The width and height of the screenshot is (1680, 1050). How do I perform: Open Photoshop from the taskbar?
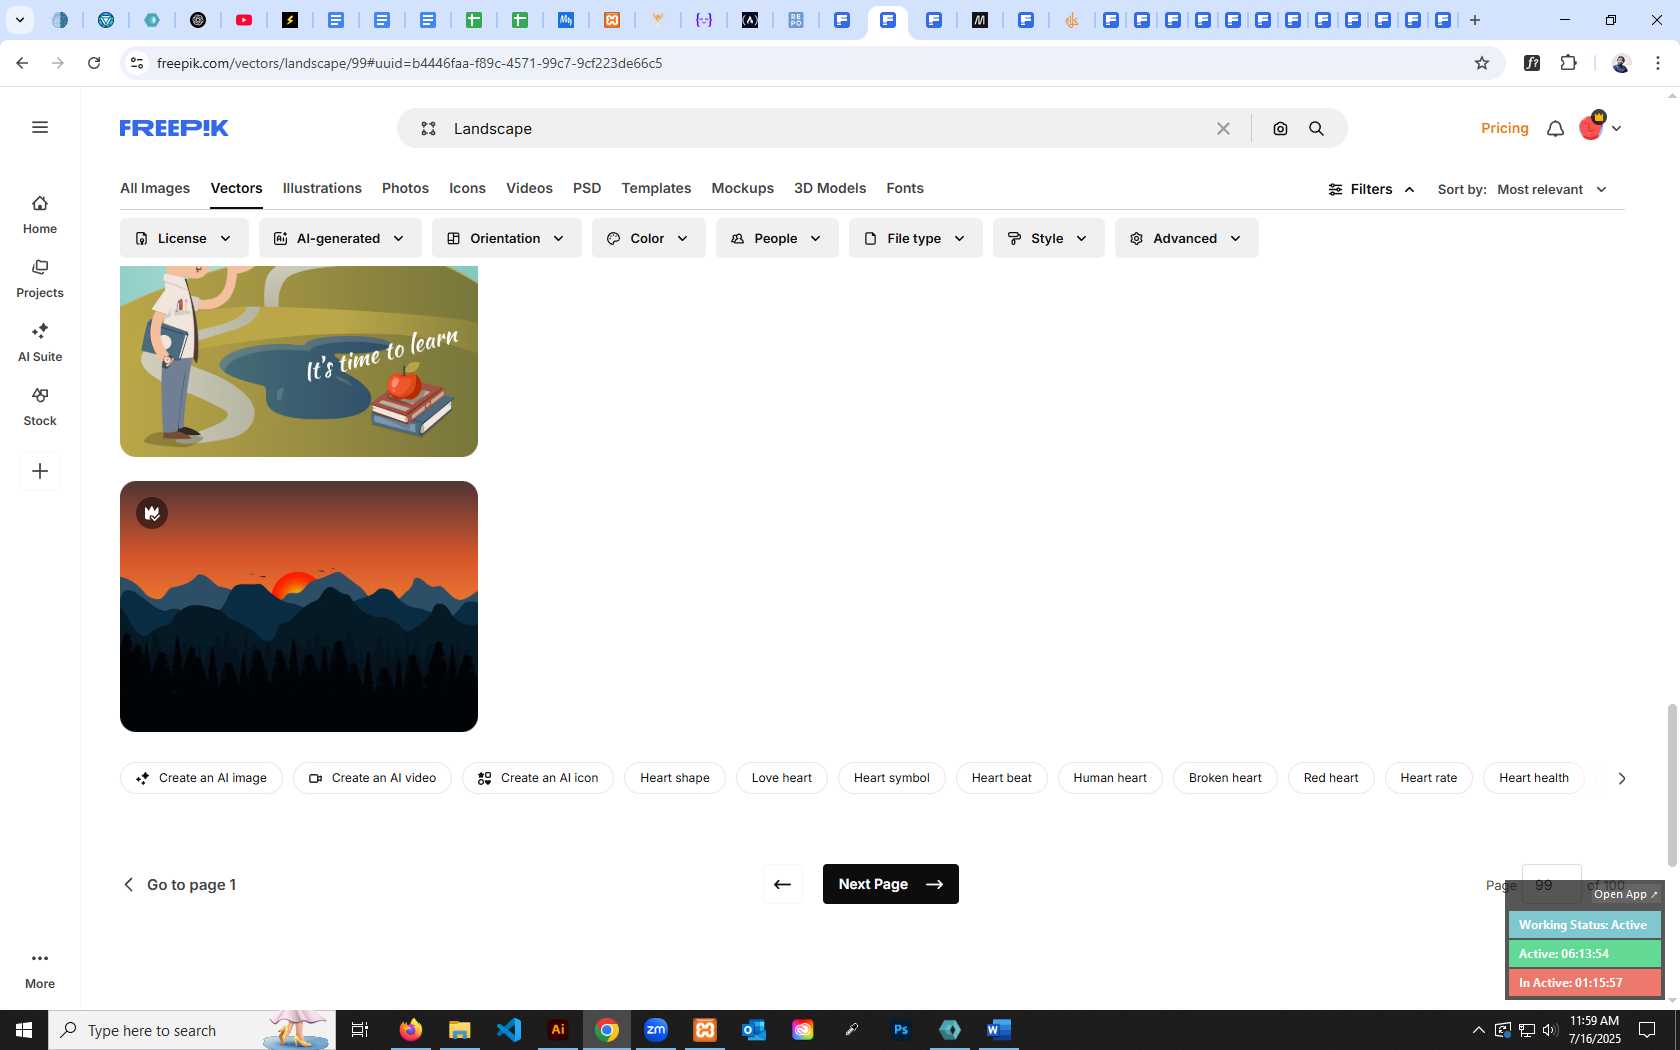[901, 1030]
